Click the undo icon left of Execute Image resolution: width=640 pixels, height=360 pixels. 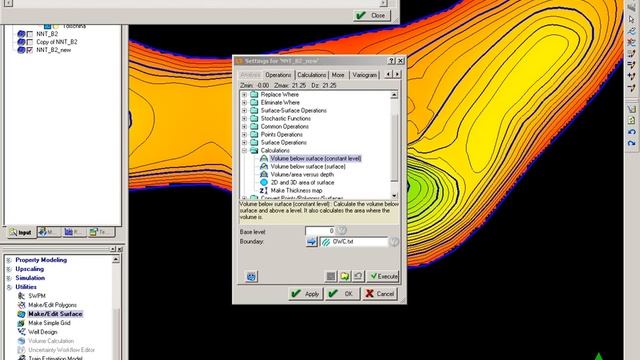[x=358, y=276]
